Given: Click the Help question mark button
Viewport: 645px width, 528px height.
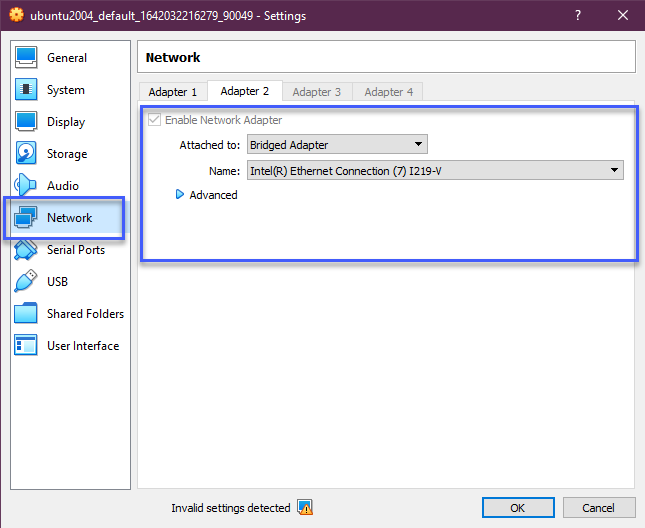Looking at the screenshot, I should click(x=577, y=16).
